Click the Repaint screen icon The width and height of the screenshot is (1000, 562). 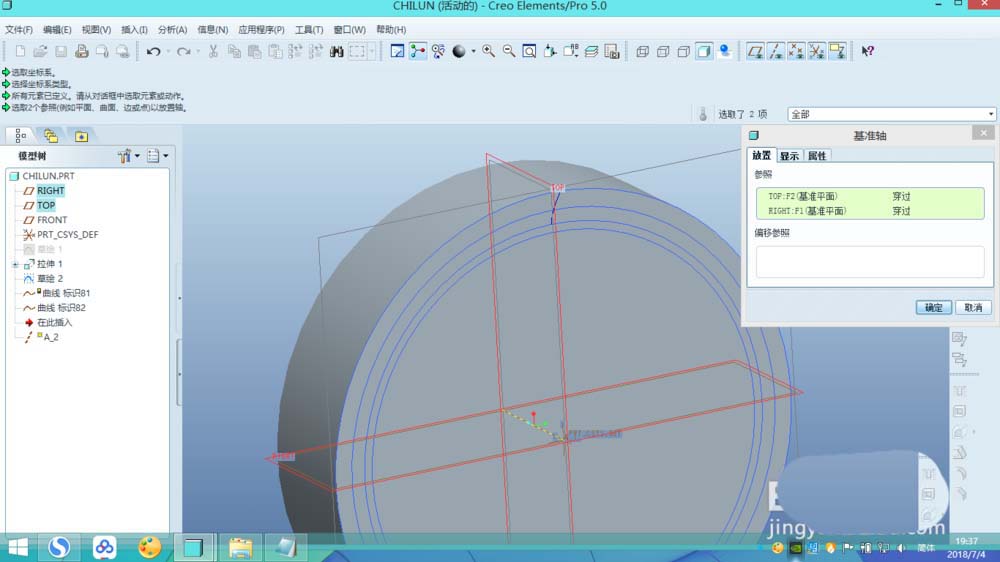click(x=397, y=51)
